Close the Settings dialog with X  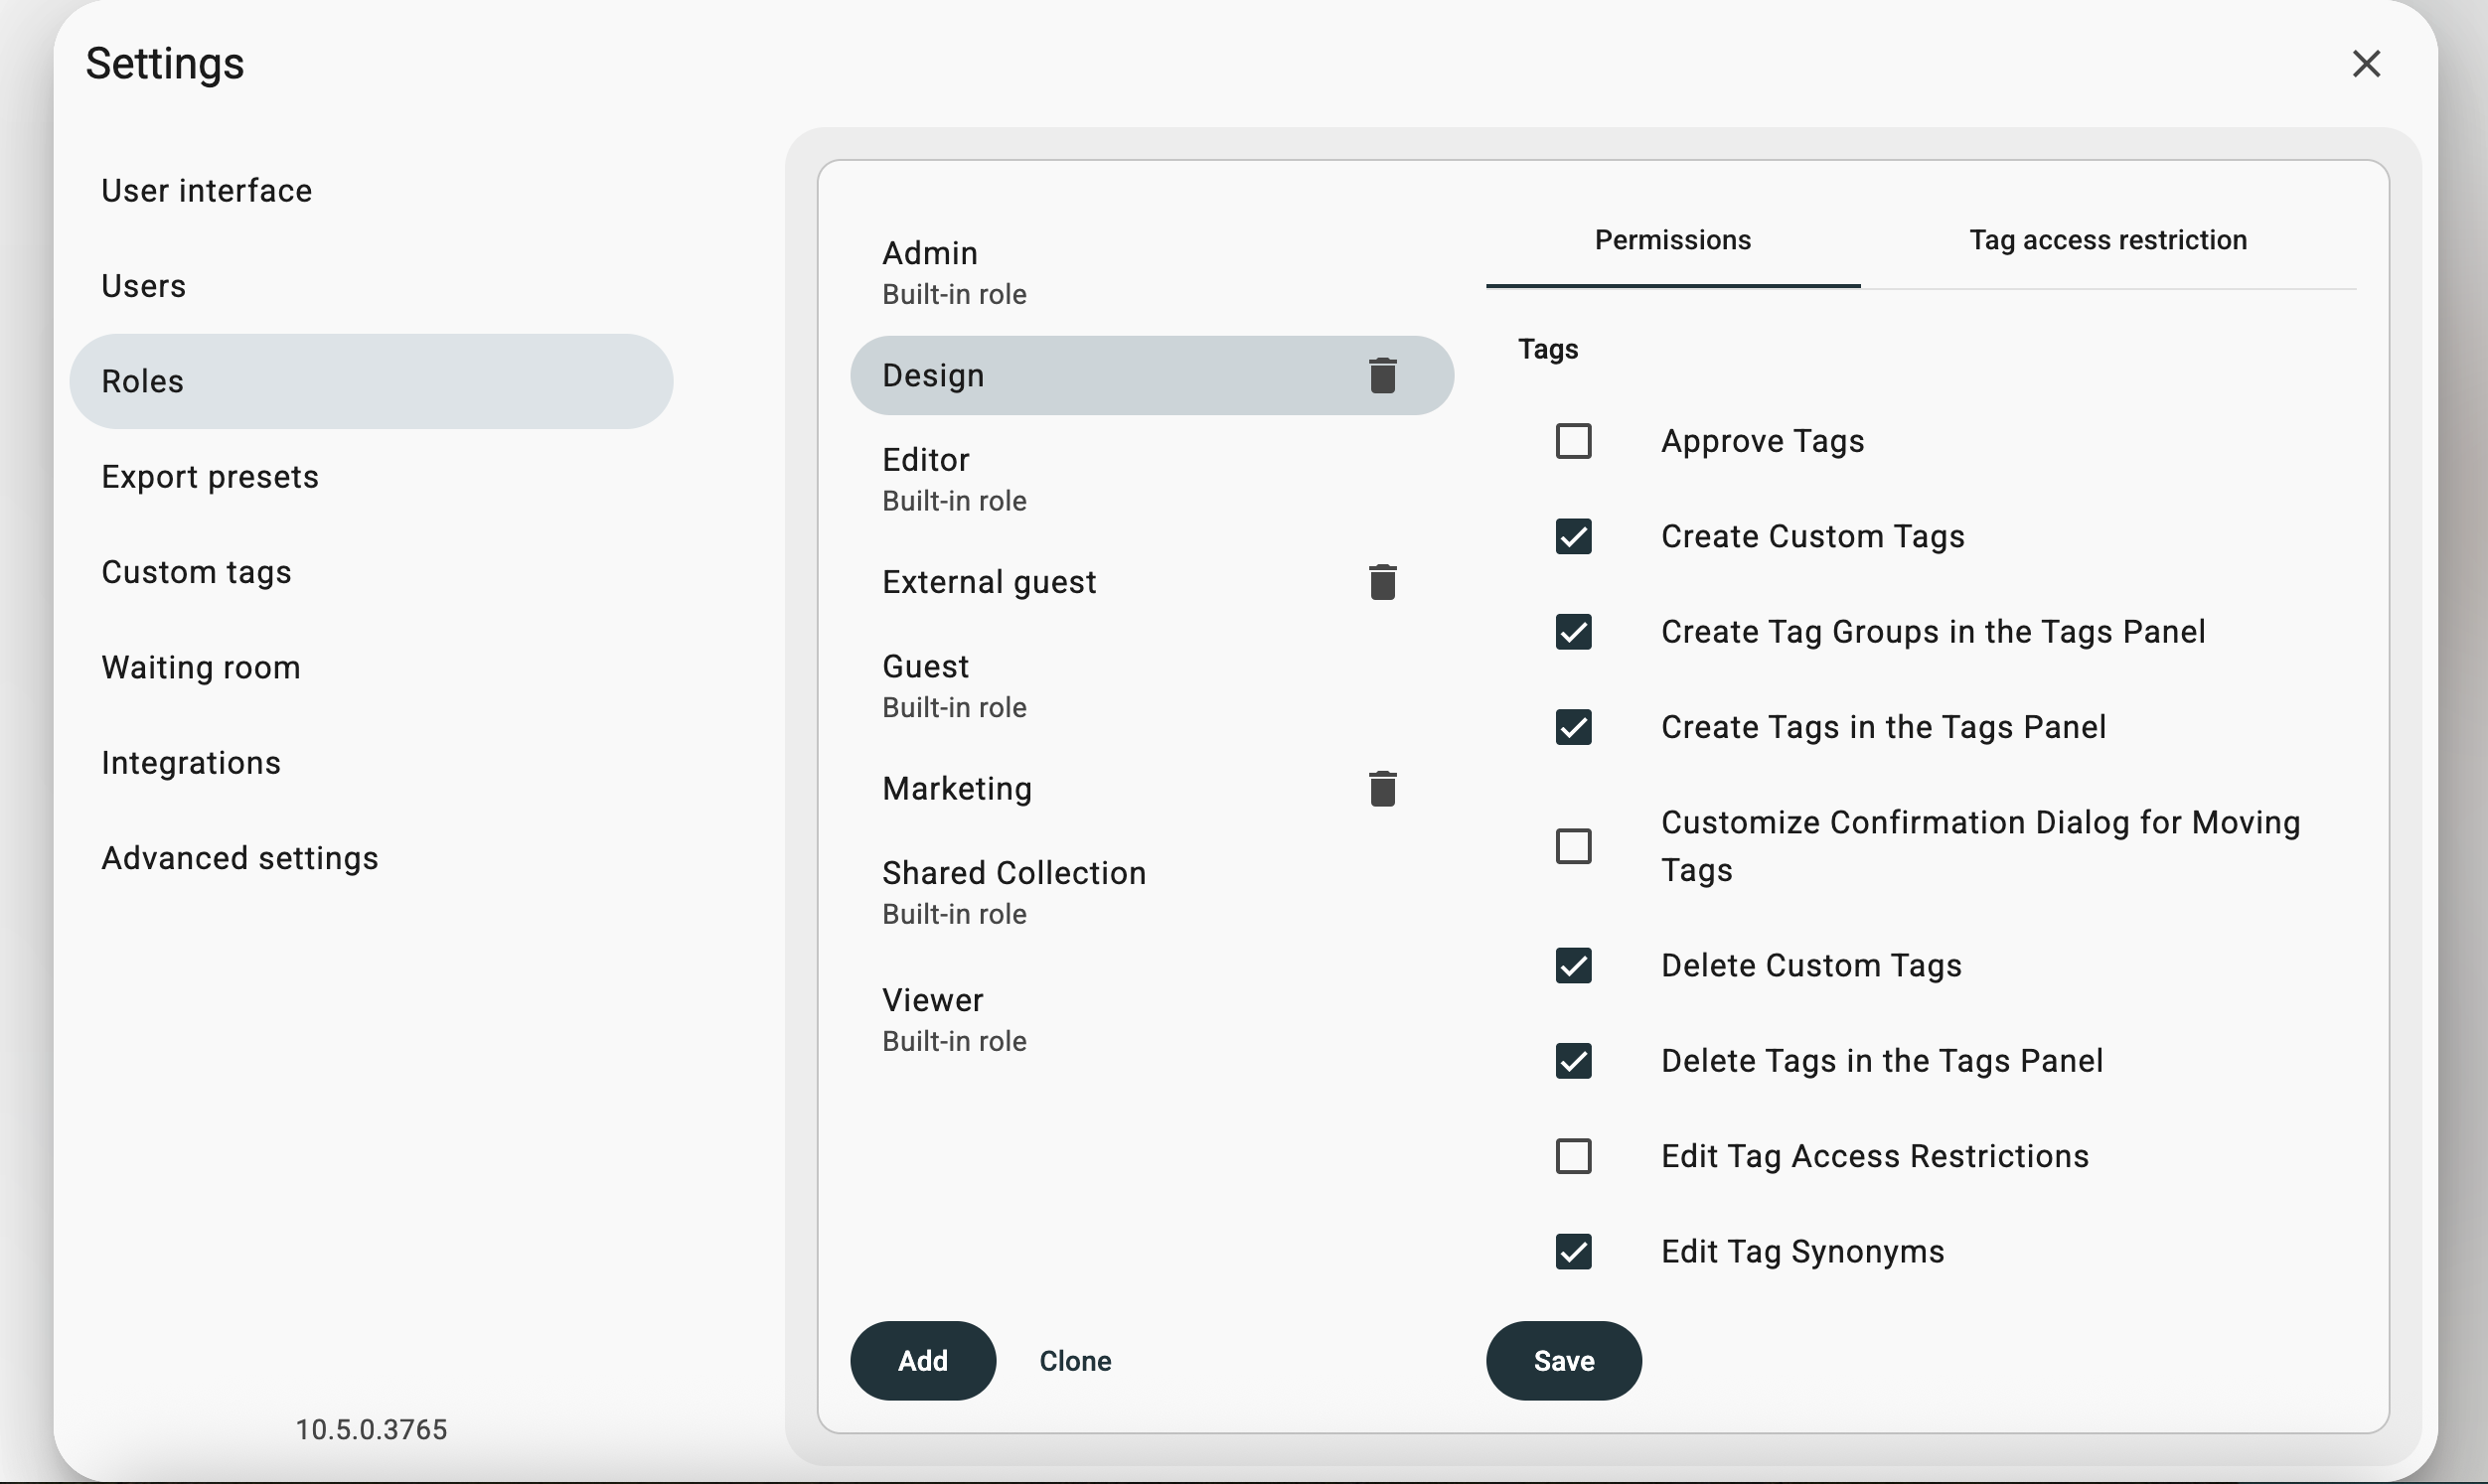[x=2366, y=64]
